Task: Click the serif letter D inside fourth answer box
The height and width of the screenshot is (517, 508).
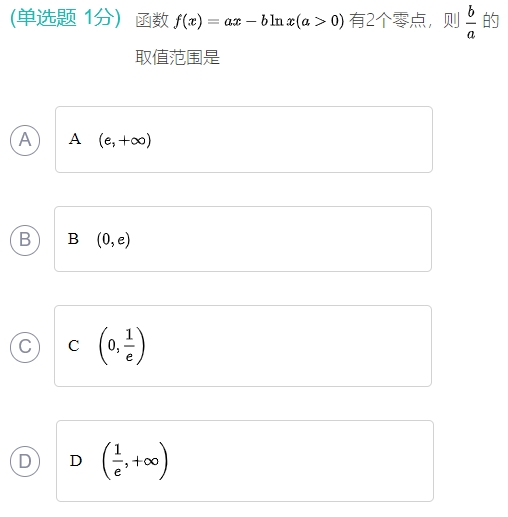Action: tap(76, 461)
